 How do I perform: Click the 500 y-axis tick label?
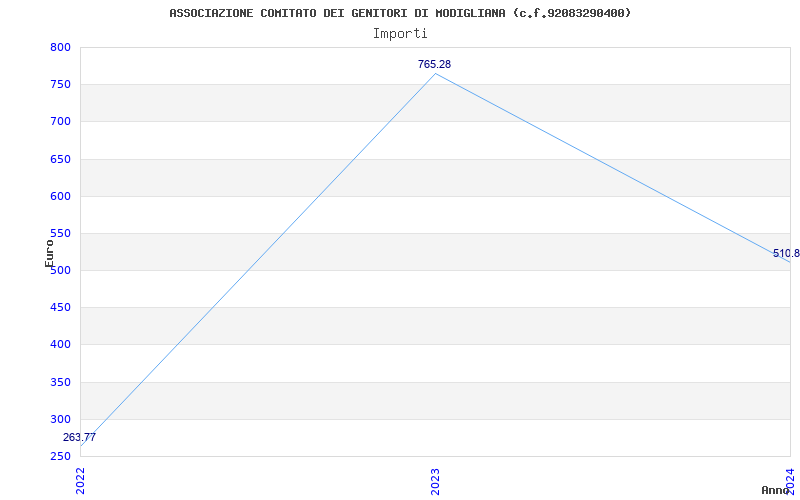61,270
